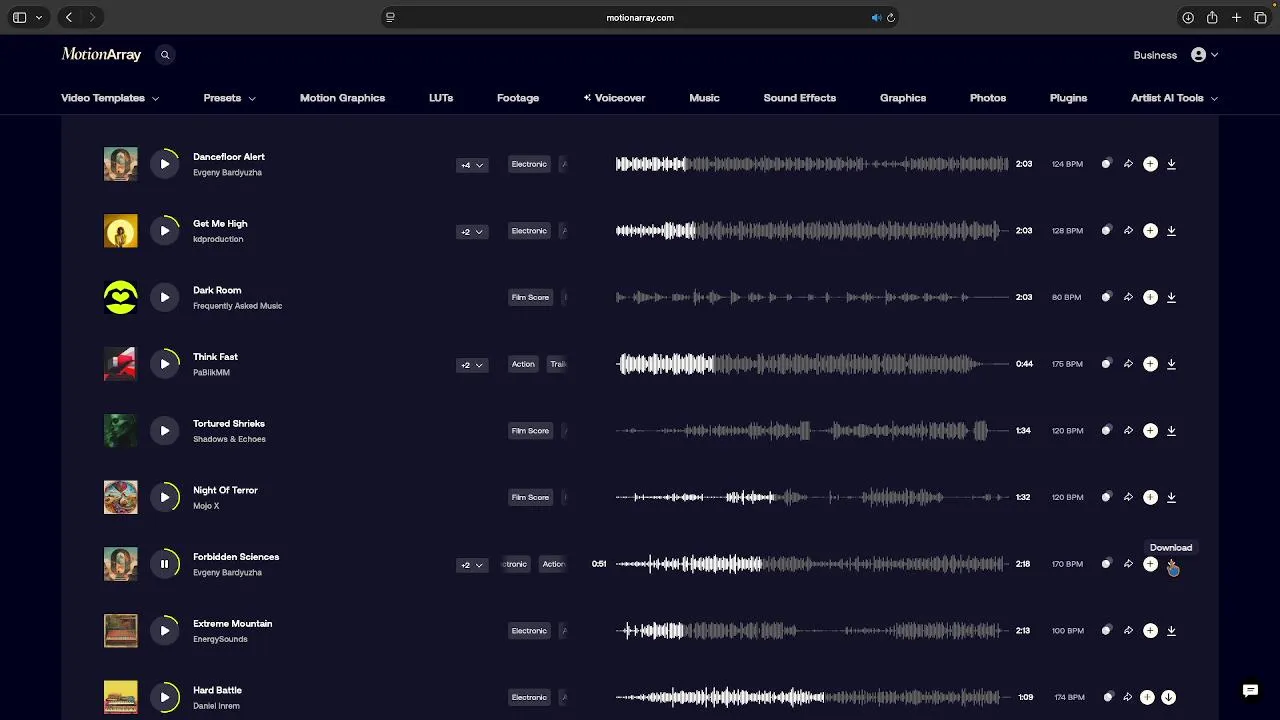Download the Dark Room track
The image size is (1280, 720).
tap(1171, 297)
